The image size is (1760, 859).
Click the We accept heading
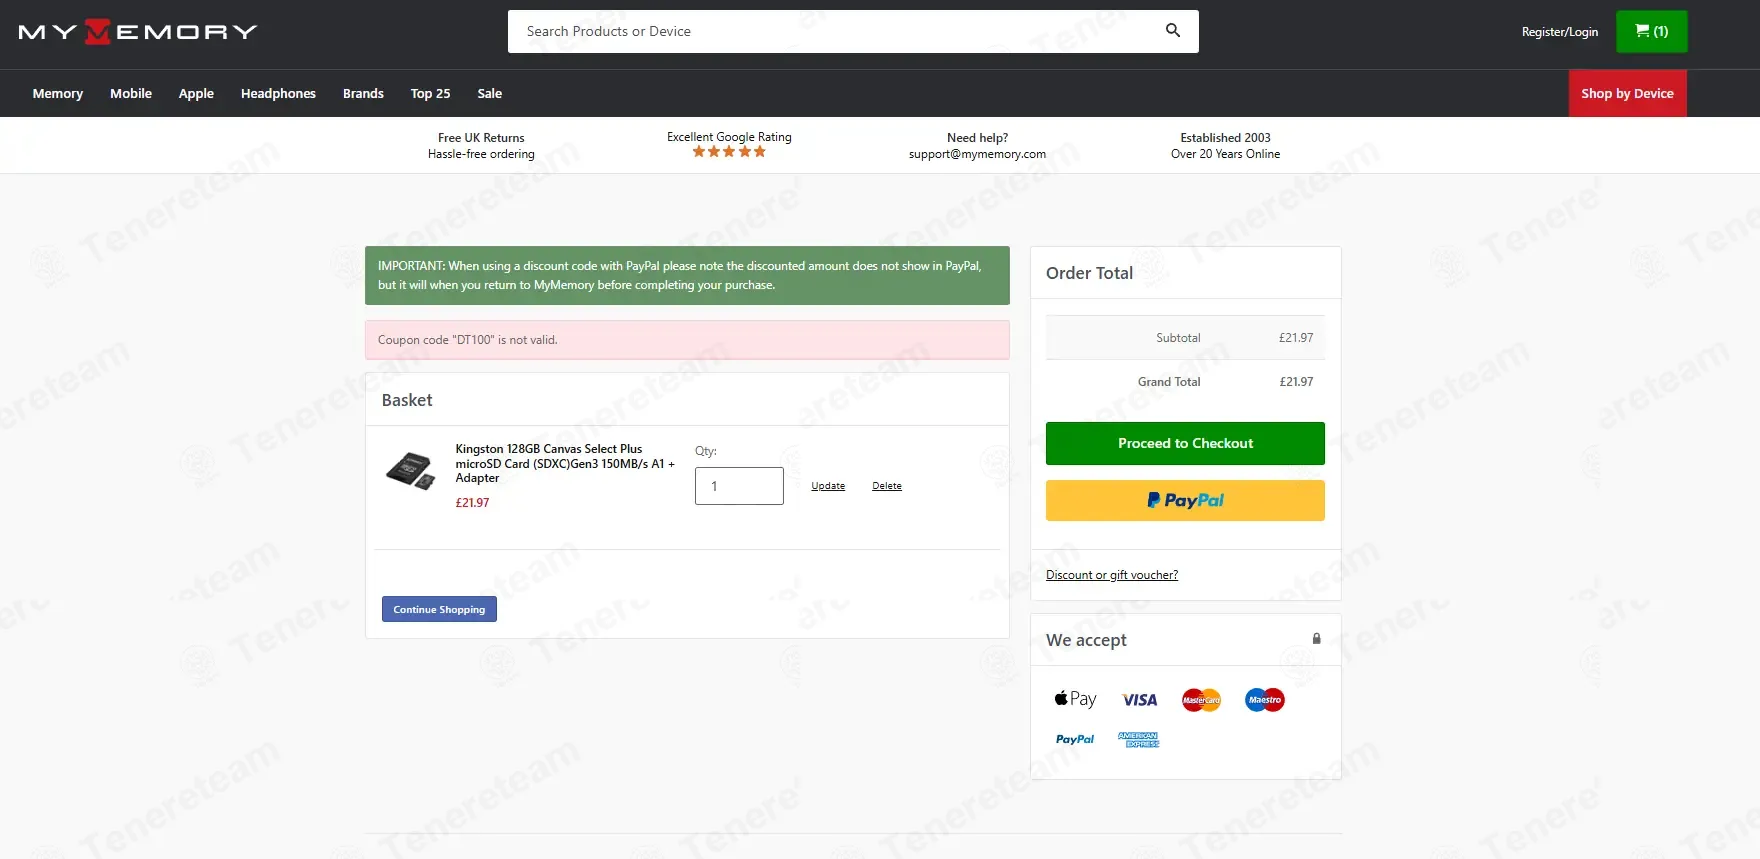pyautogui.click(x=1086, y=640)
